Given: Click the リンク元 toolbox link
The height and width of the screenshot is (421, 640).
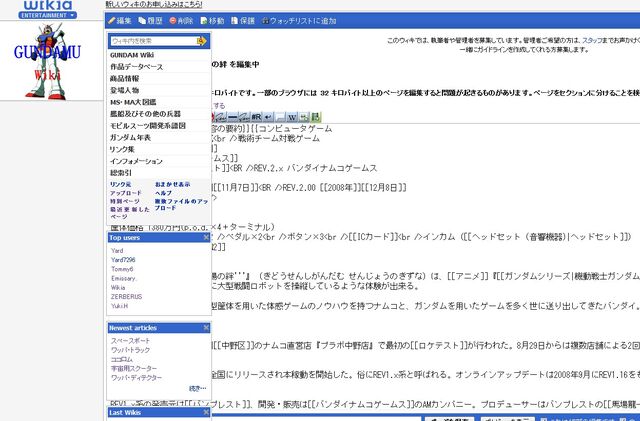Looking at the screenshot, I should (120, 185).
